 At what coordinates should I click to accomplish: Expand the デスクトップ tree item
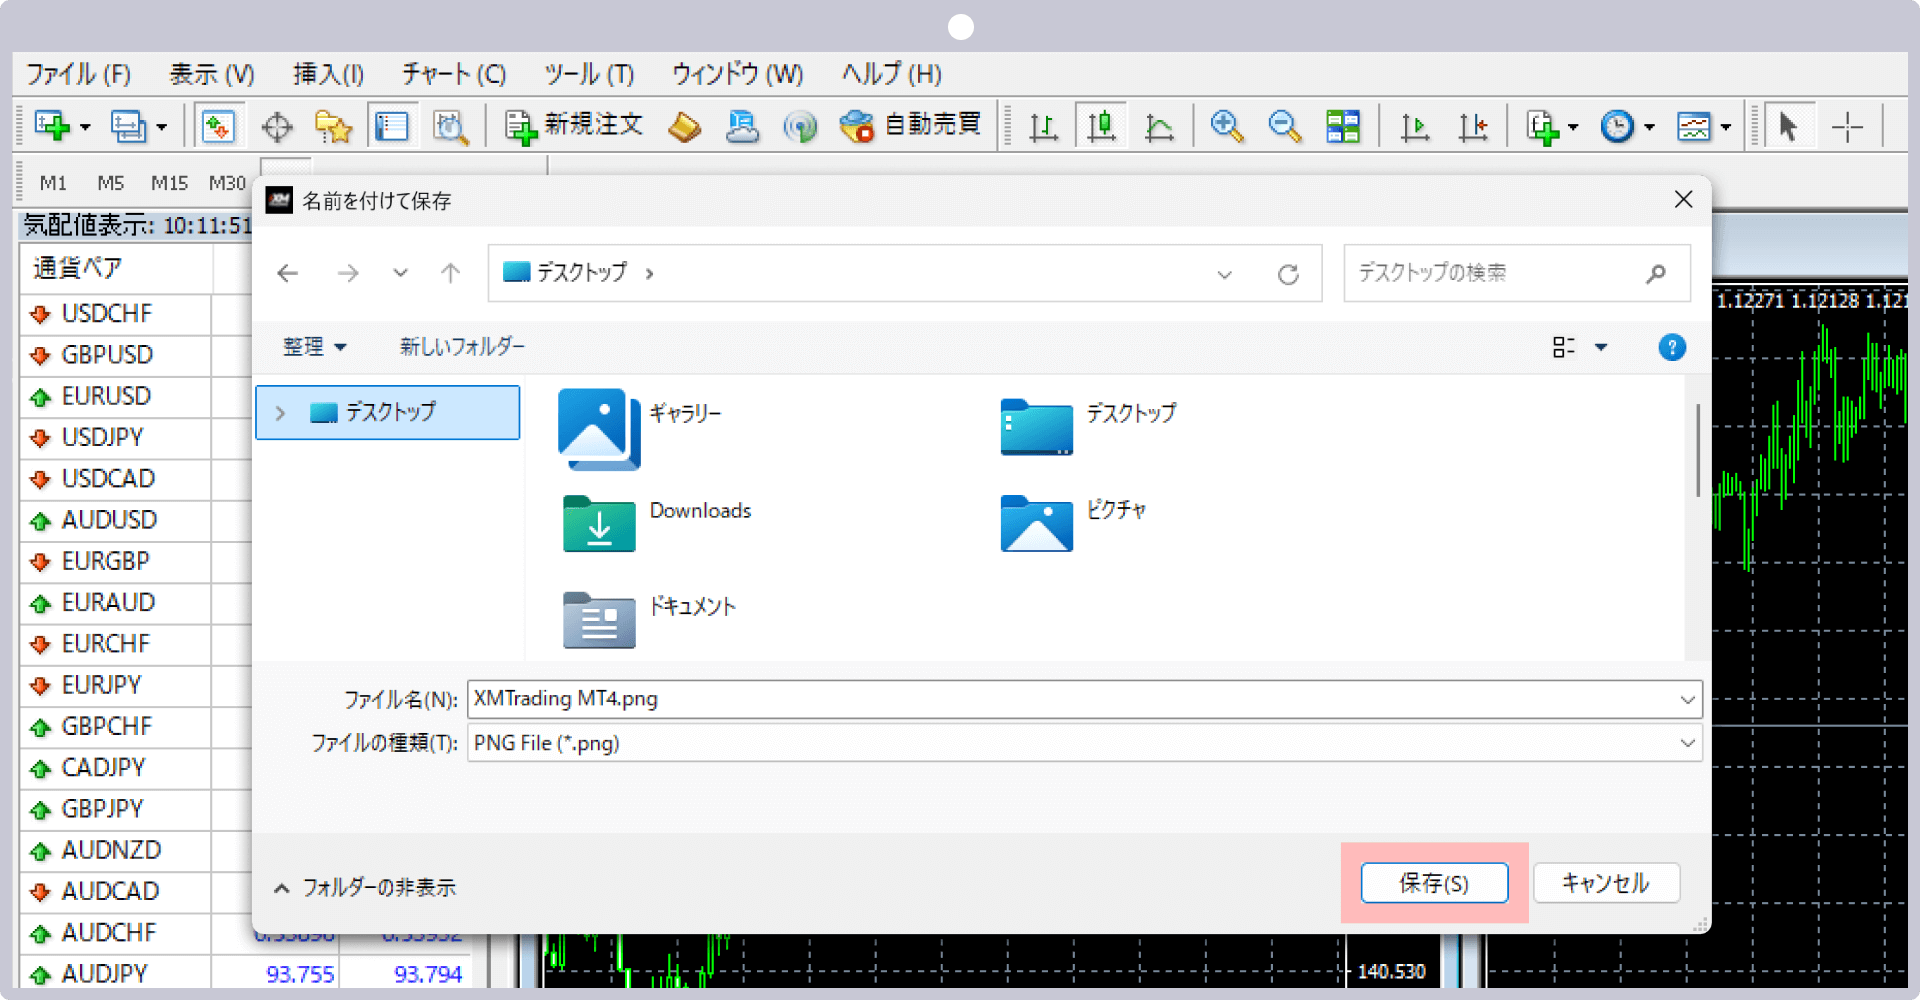(281, 413)
